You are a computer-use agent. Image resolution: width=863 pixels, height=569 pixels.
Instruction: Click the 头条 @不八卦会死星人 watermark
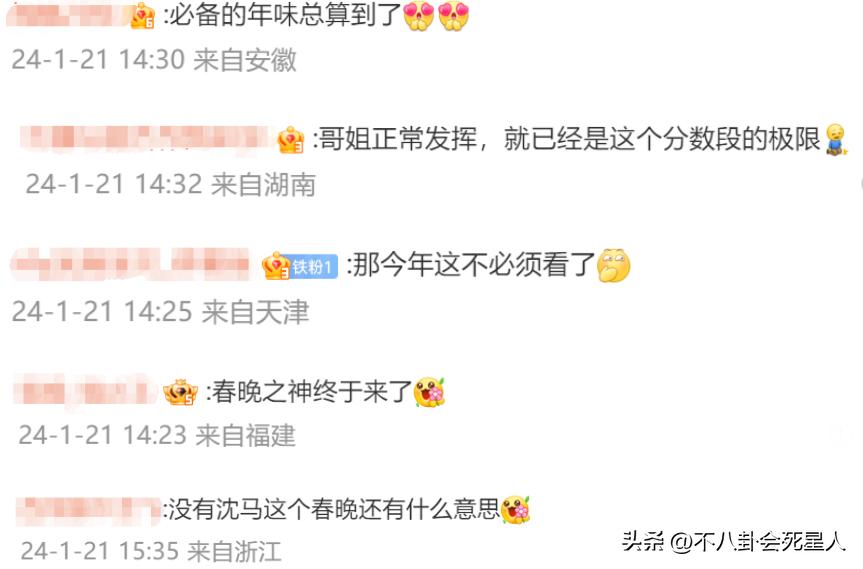[733, 541]
